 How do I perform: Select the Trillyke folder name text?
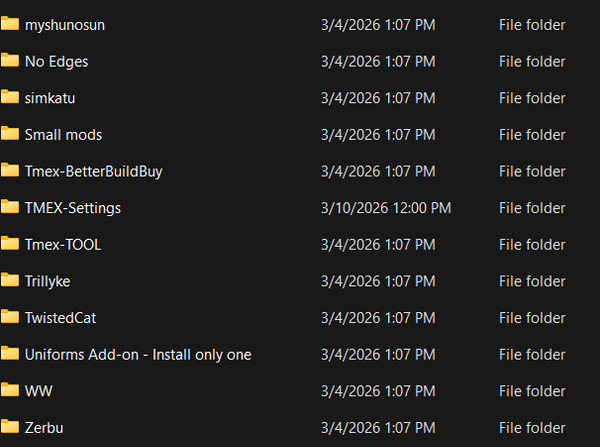48,281
